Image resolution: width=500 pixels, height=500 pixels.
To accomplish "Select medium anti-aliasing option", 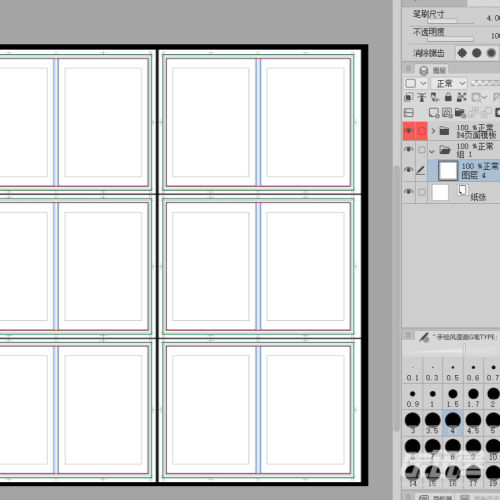I will point(491,53).
